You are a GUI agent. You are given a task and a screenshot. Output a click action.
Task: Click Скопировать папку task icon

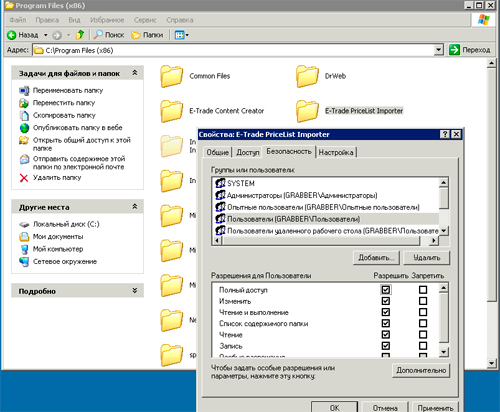24,115
